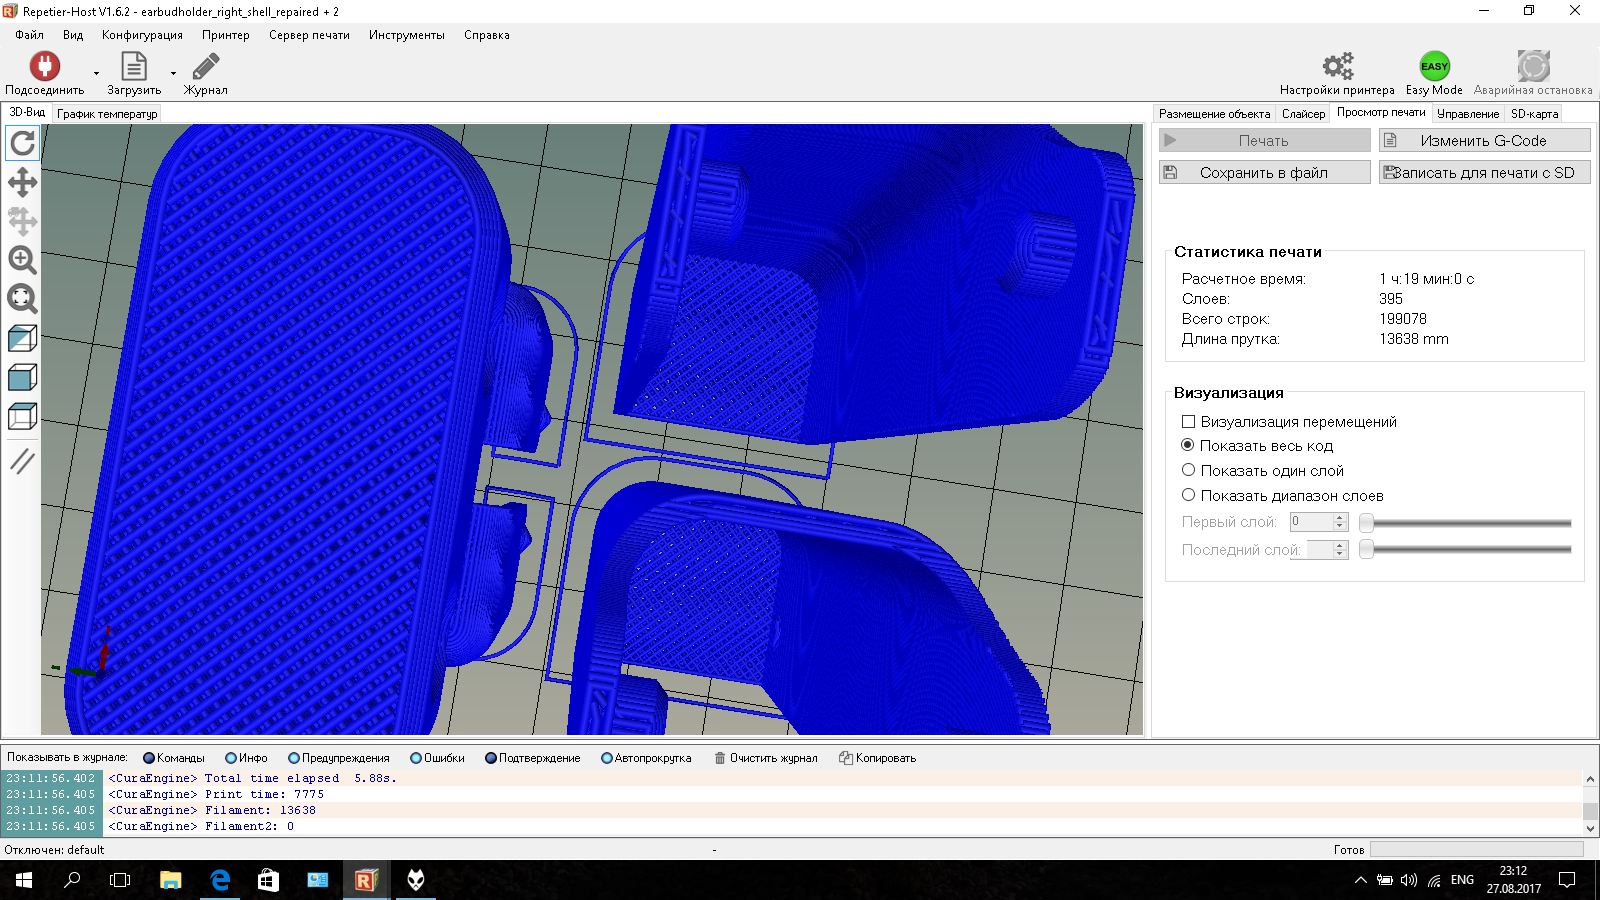Increment the first layer spinner
Viewport: 1600px width, 900px height.
coord(1340,517)
